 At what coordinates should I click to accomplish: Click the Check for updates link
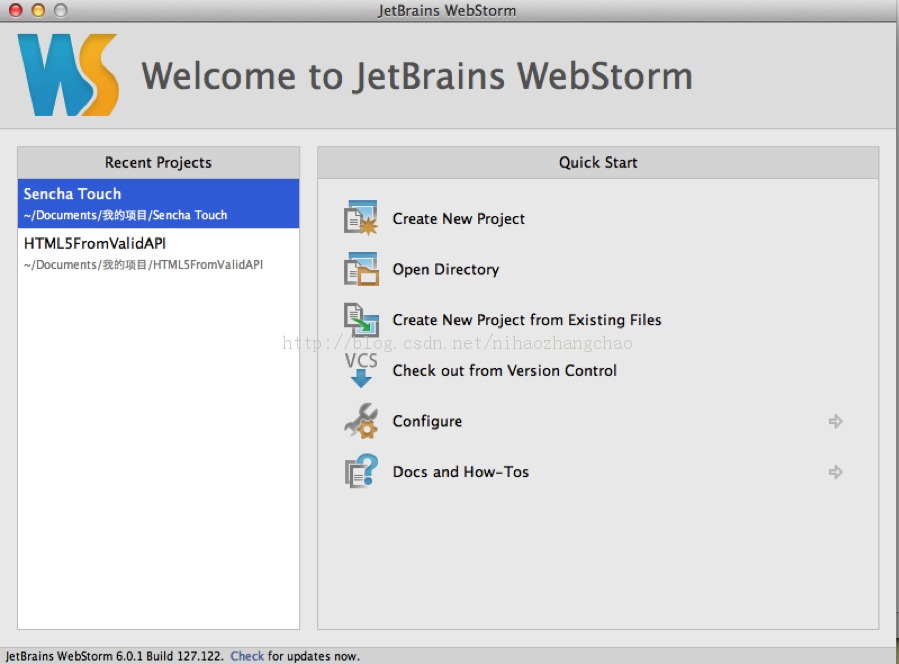click(247, 656)
